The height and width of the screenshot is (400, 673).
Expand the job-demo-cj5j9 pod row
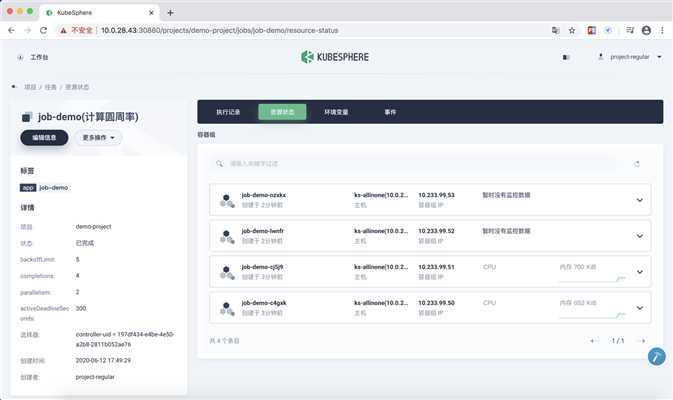click(x=640, y=272)
